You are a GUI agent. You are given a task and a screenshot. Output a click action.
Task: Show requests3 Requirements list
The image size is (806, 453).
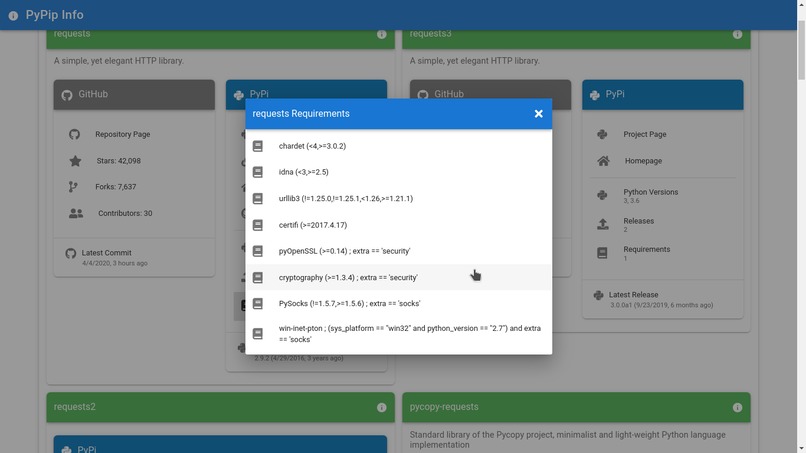[x=663, y=253]
